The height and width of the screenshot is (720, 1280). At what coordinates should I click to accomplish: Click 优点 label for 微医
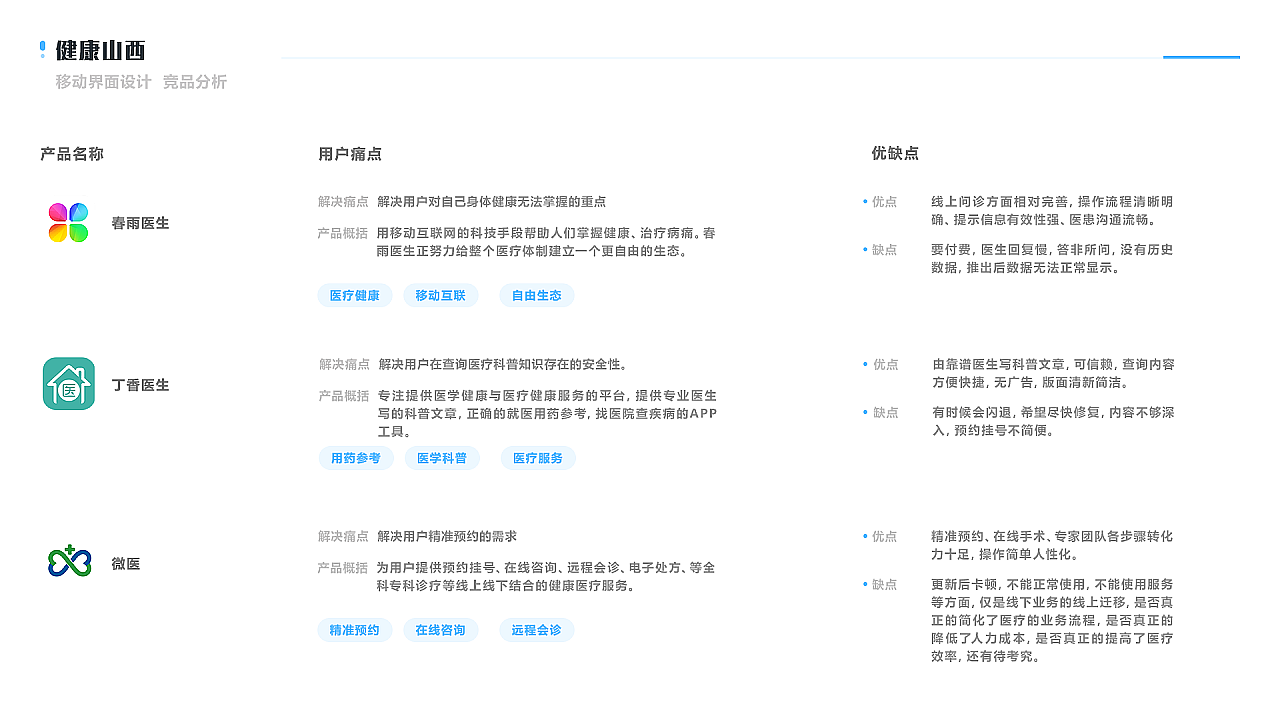click(x=884, y=536)
